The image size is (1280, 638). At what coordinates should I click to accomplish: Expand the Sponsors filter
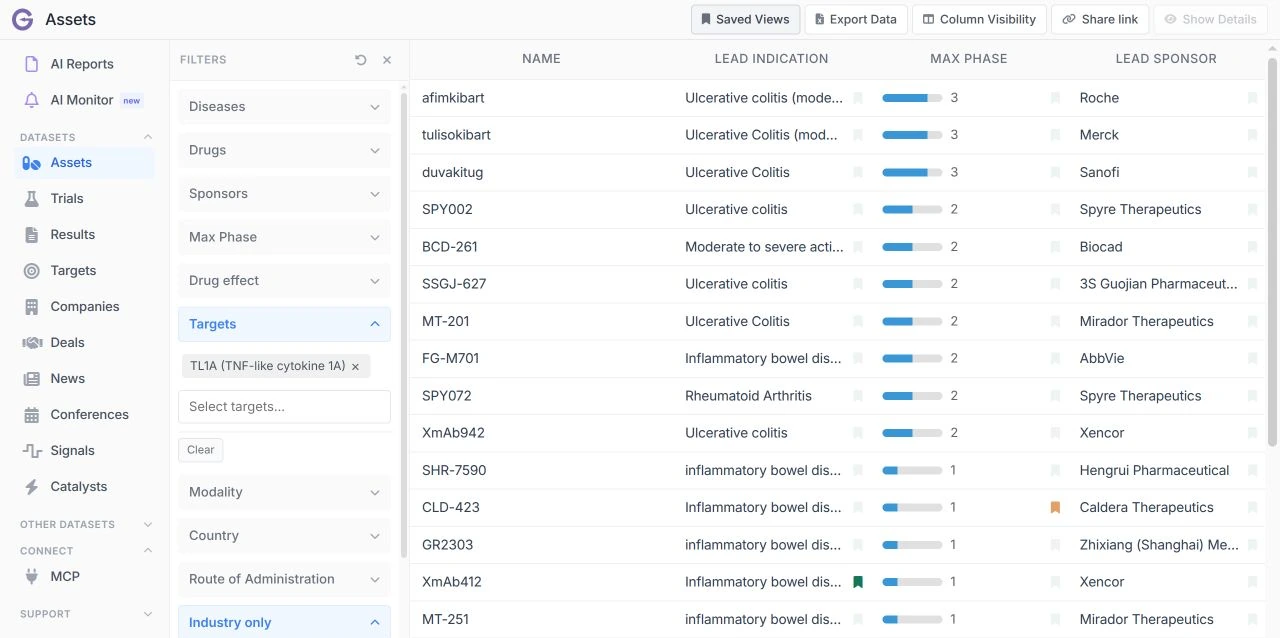[284, 194]
